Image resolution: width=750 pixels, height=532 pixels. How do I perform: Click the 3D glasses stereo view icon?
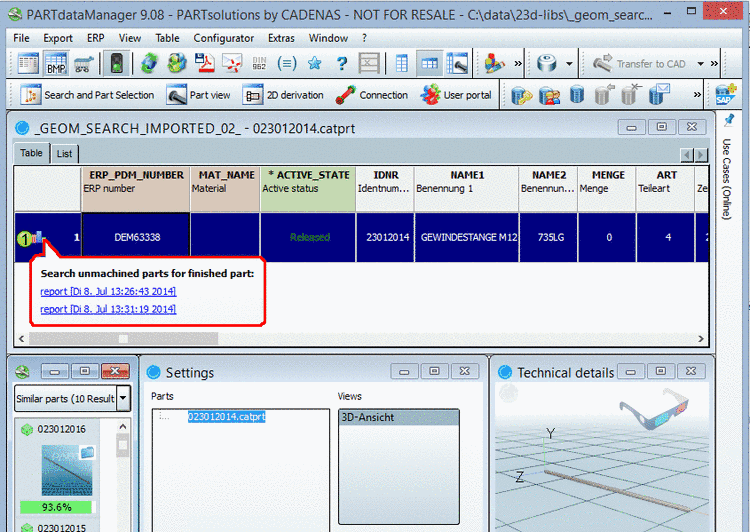point(654,408)
